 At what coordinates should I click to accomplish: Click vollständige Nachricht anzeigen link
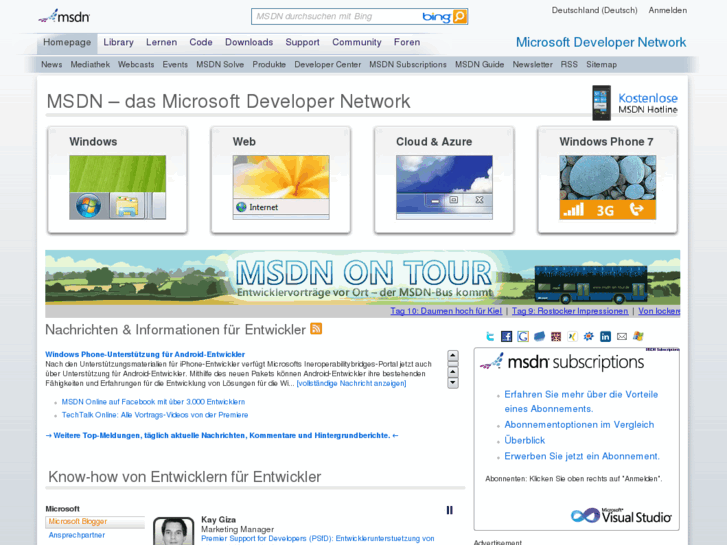click(351, 383)
